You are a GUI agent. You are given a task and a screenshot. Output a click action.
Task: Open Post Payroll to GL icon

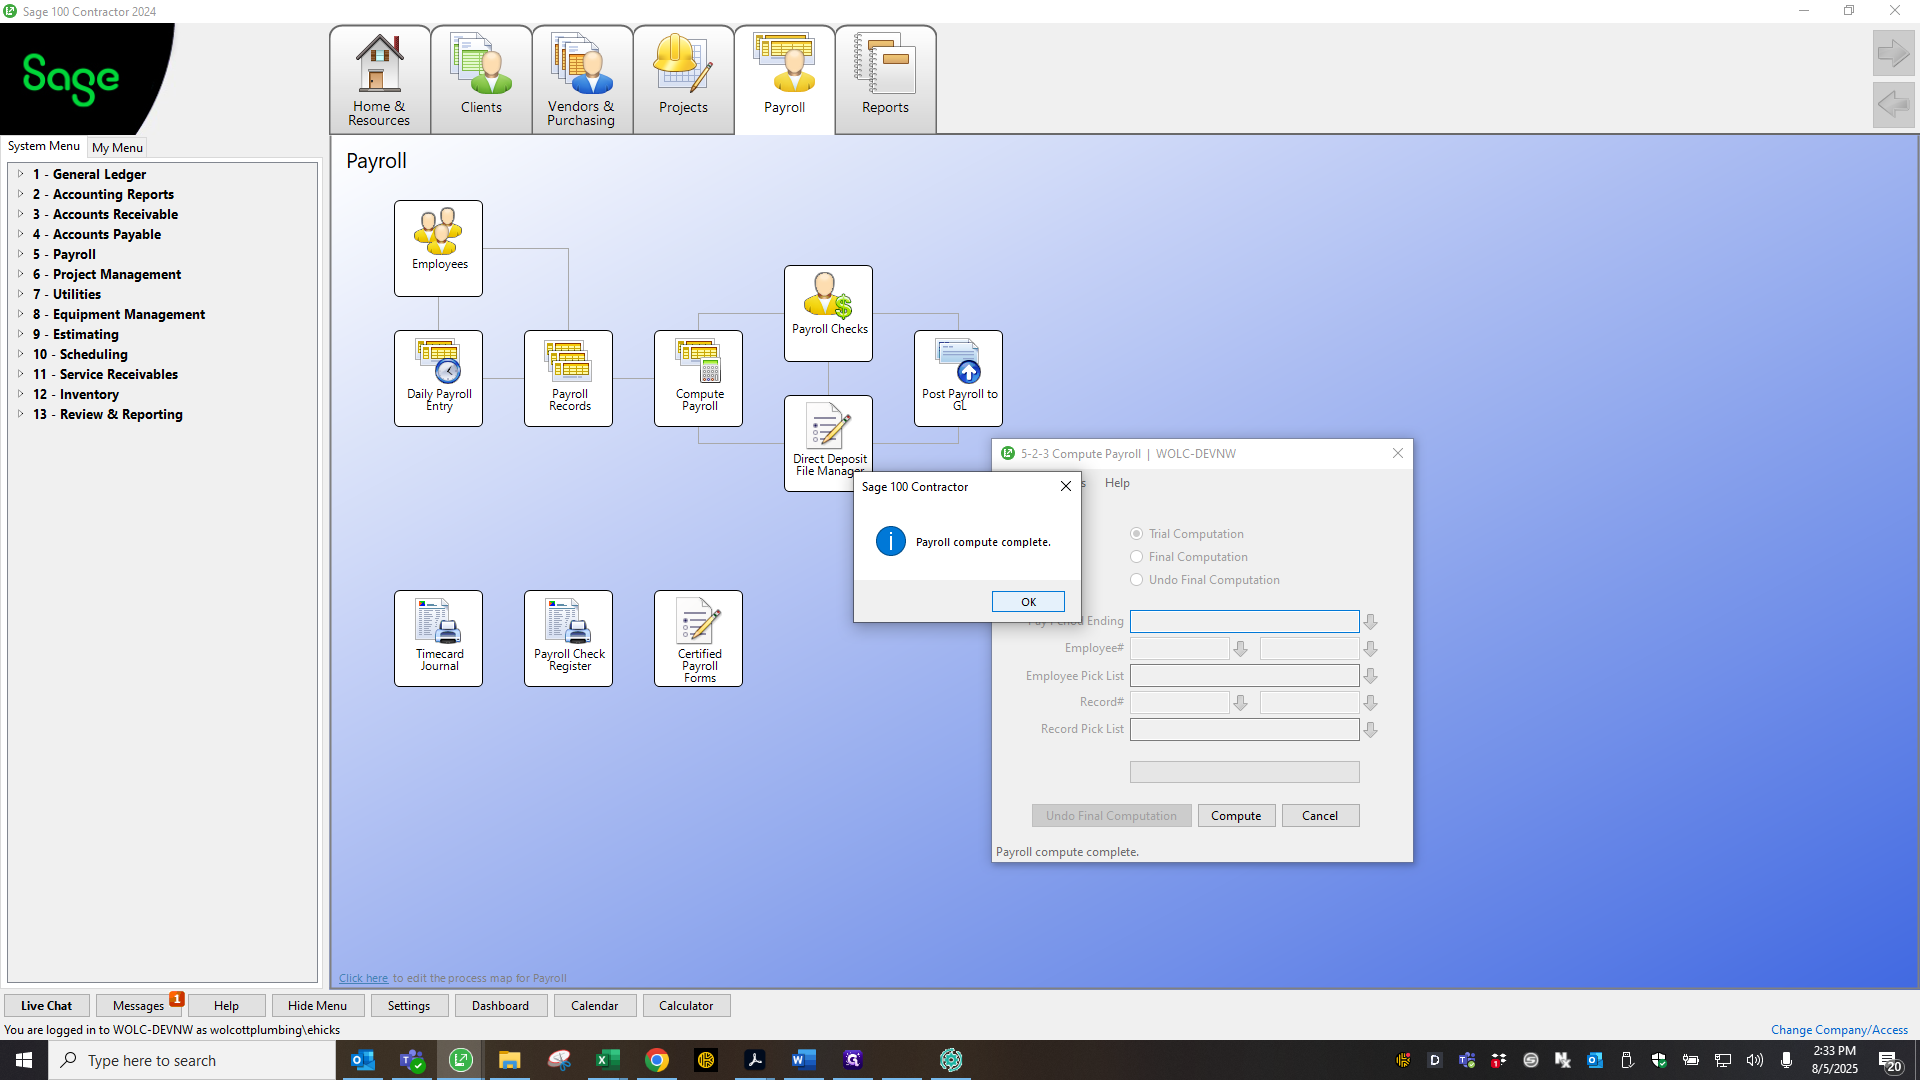pyautogui.click(x=958, y=378)
